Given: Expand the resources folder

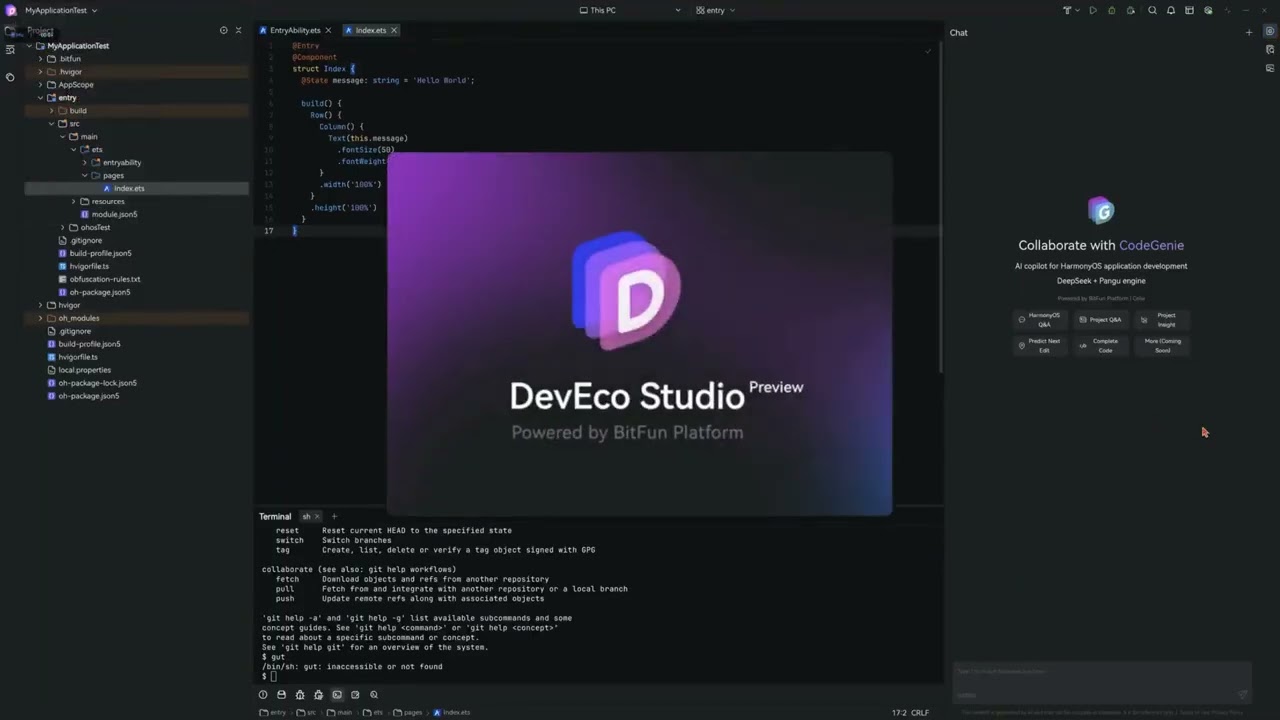Looking at the screenshot, I should [73, 201].
